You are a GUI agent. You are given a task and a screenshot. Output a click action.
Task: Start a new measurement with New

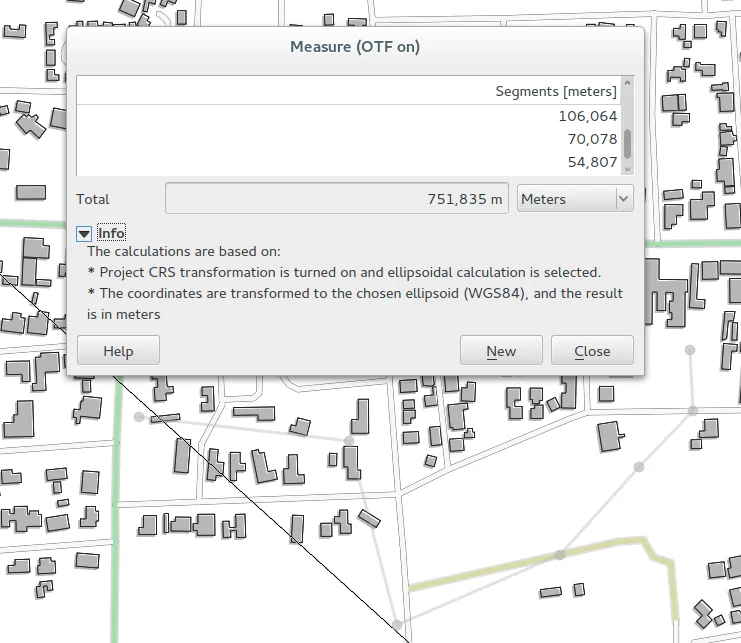(x=501, y=351)
